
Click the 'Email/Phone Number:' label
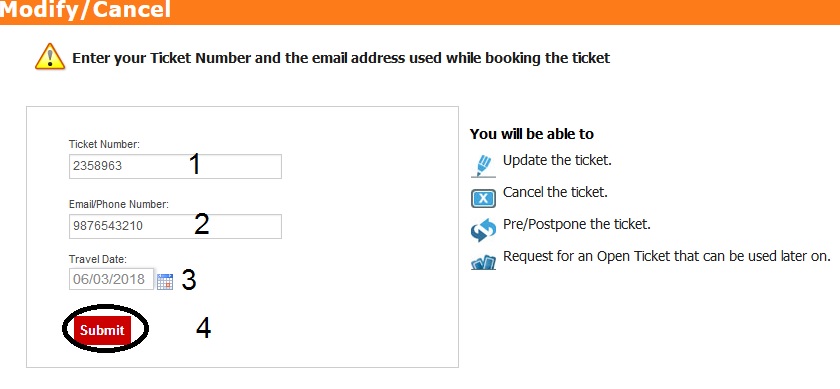click(x=119, y=204)
